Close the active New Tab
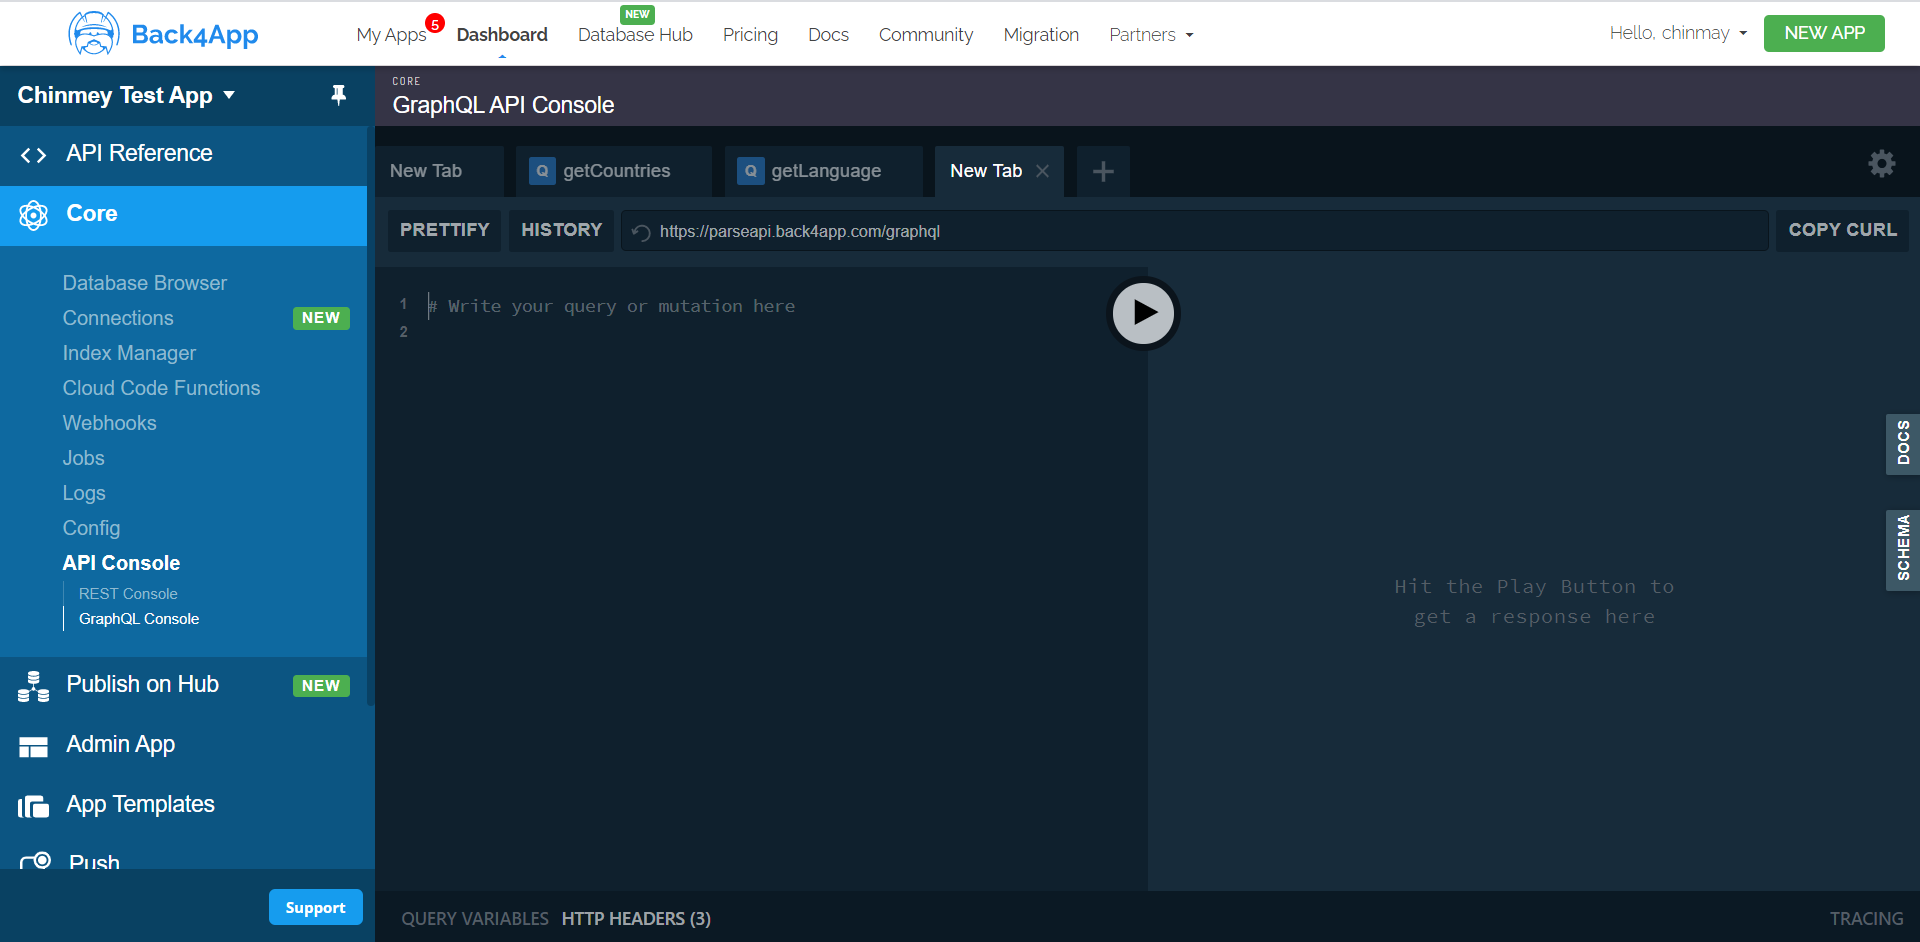Image resolution: width=1920 pixels, height=942 pixels. click(x=1043, y=171)
